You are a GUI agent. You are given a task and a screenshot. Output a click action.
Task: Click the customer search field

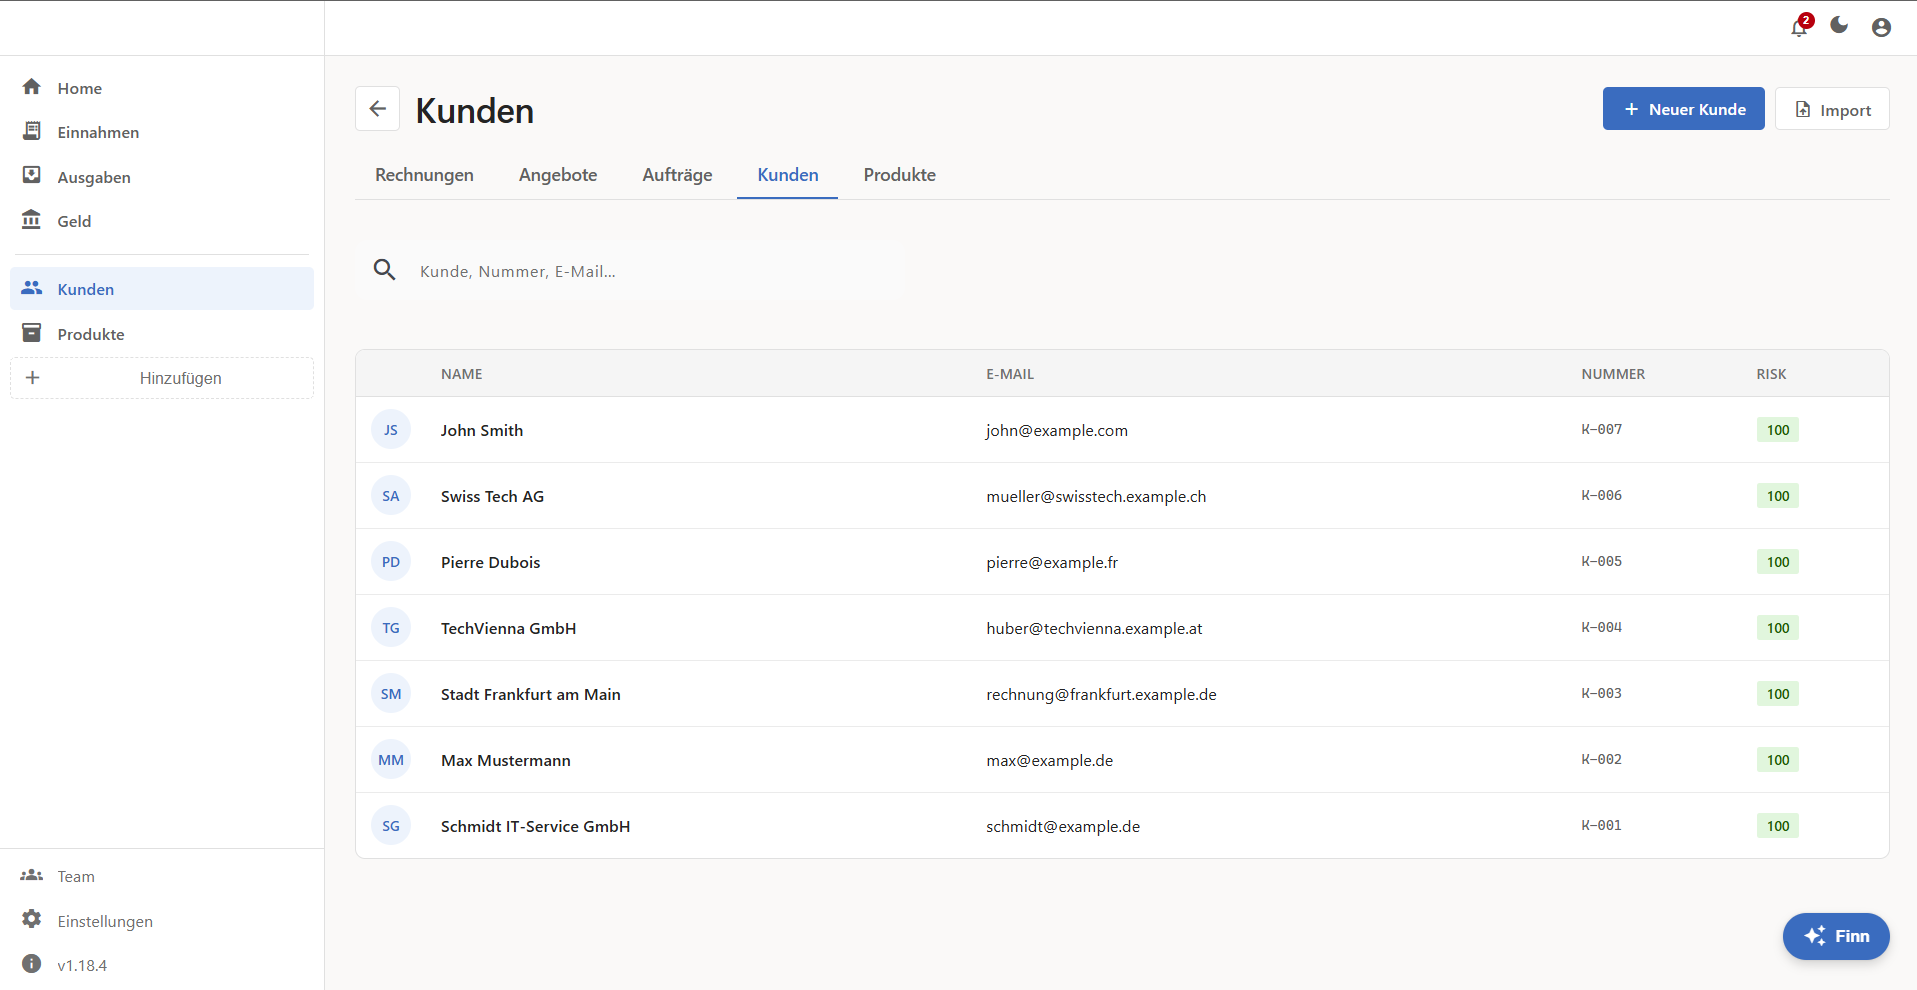pos(630,270)
